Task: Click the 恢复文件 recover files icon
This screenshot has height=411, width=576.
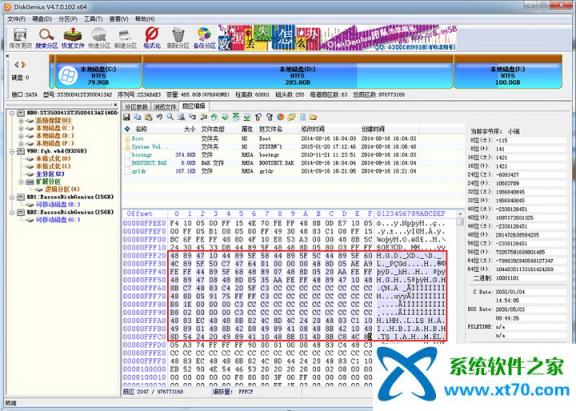Action: point(73,38)
